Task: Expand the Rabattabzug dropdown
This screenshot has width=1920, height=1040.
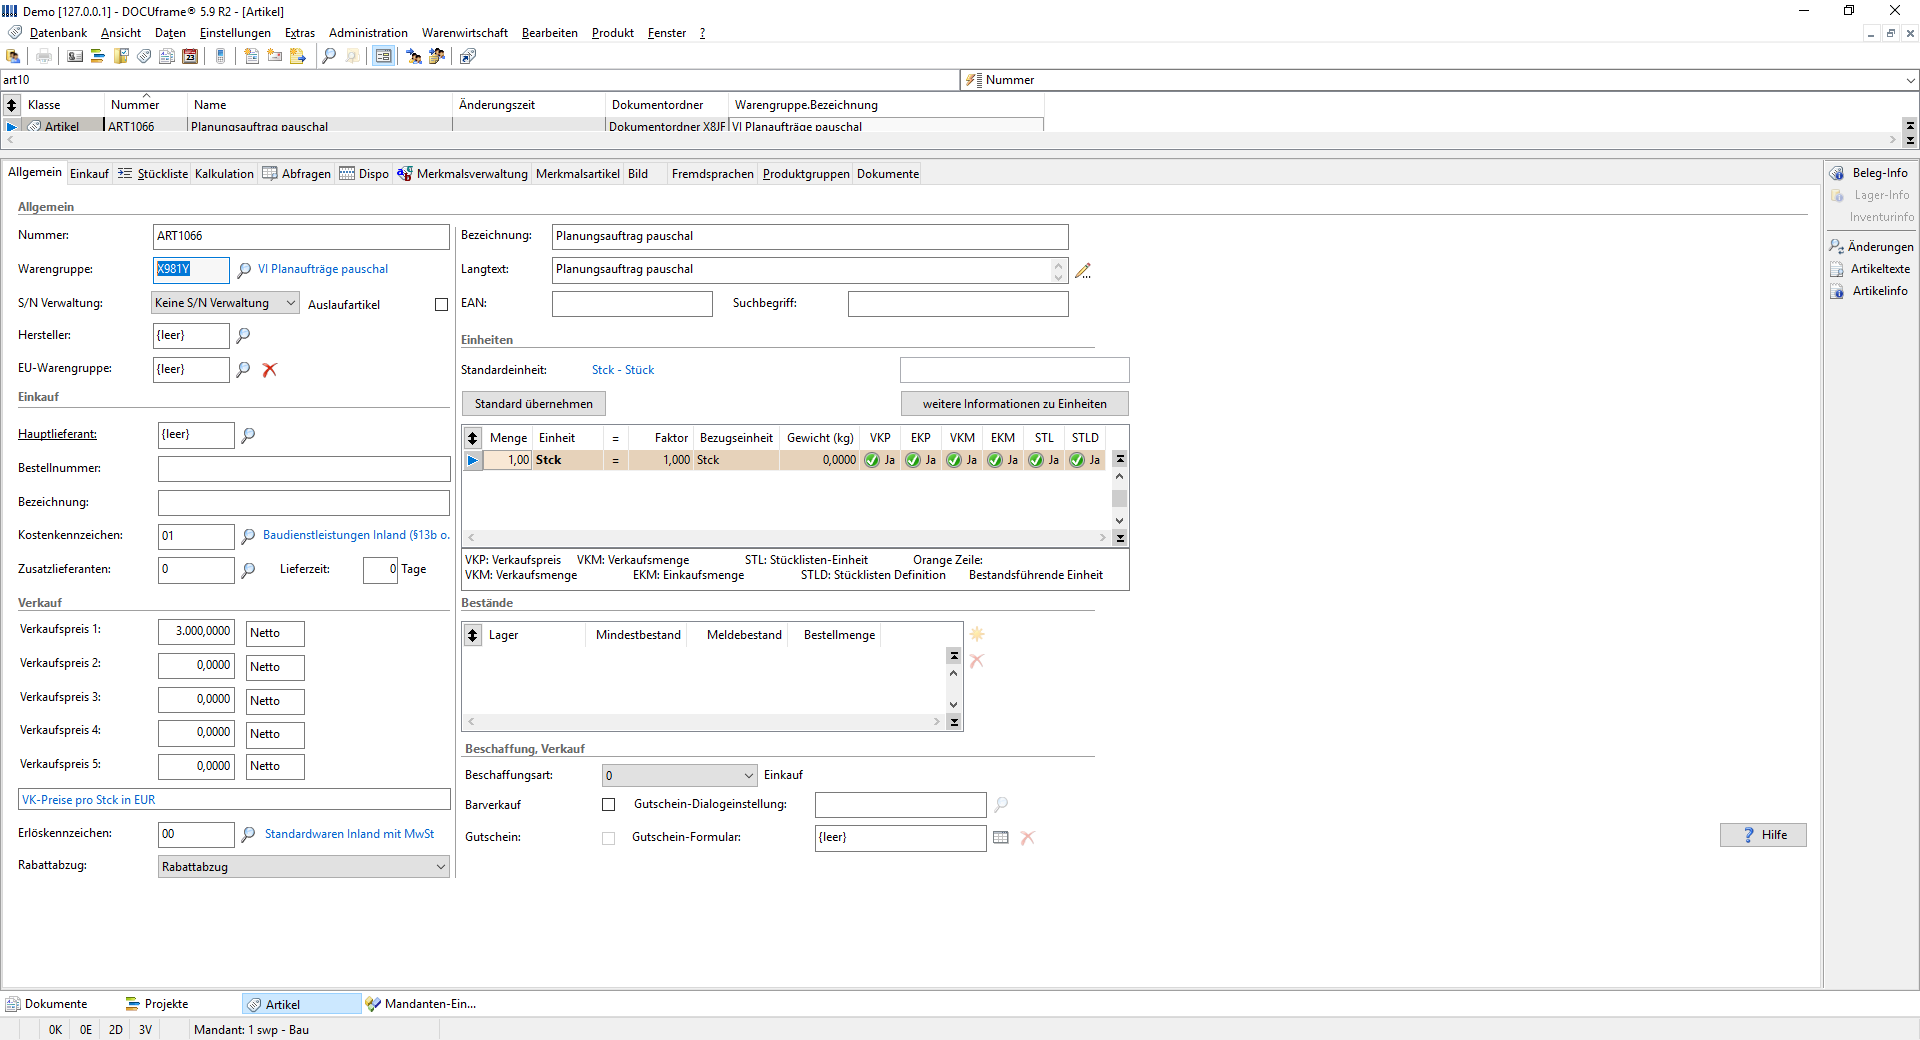Action: point(304,867)
